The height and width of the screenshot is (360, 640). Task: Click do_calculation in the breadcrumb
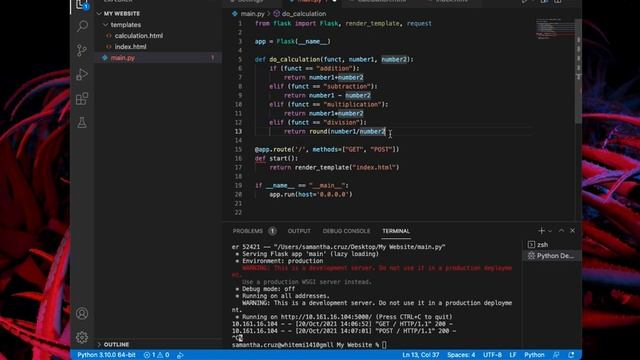304,13
